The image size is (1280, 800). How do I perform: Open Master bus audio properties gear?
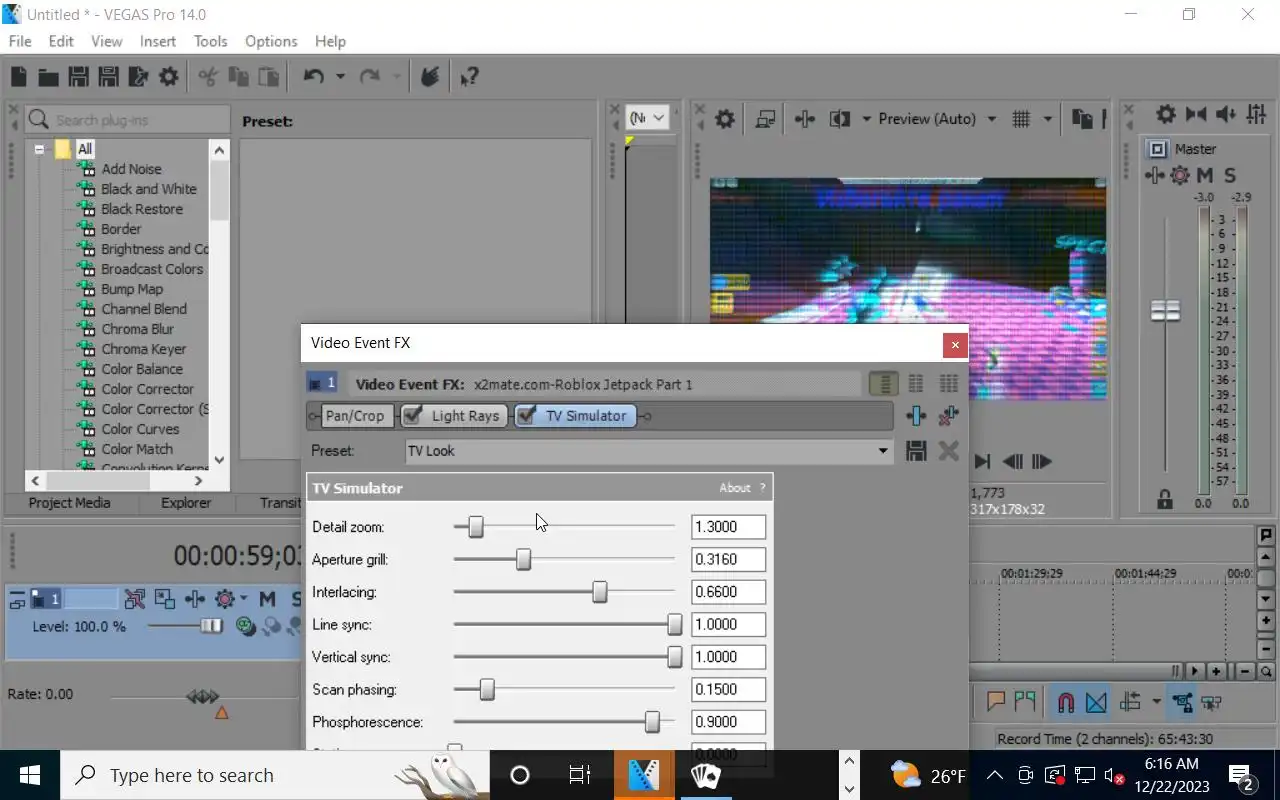click(x=1166, y=115)
